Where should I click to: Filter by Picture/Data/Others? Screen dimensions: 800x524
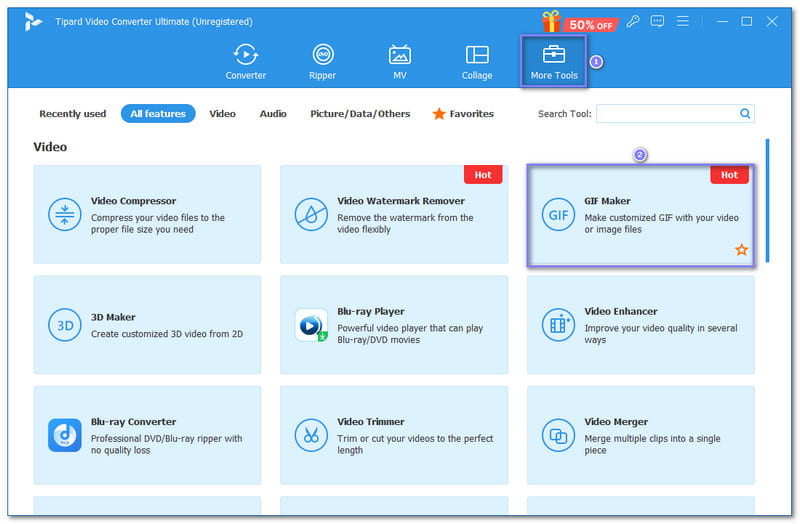(x=360, y=113)
